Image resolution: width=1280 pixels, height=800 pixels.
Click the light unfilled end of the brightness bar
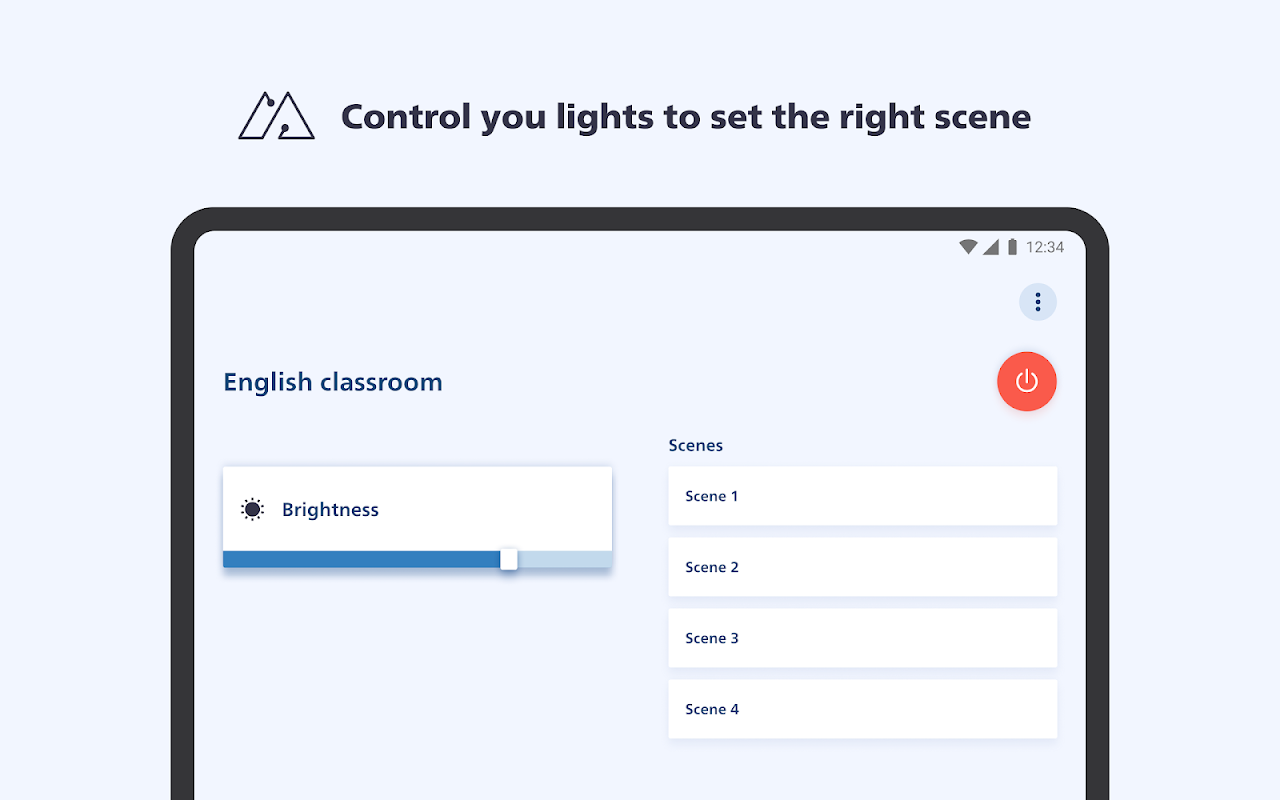[565, 559]
